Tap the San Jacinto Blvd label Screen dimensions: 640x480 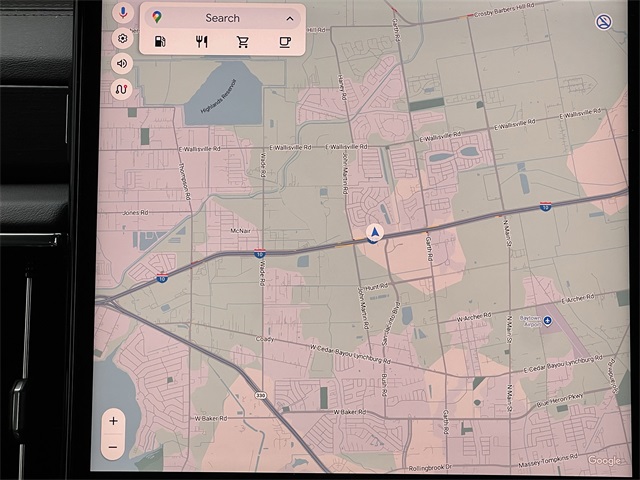point(390,324)
